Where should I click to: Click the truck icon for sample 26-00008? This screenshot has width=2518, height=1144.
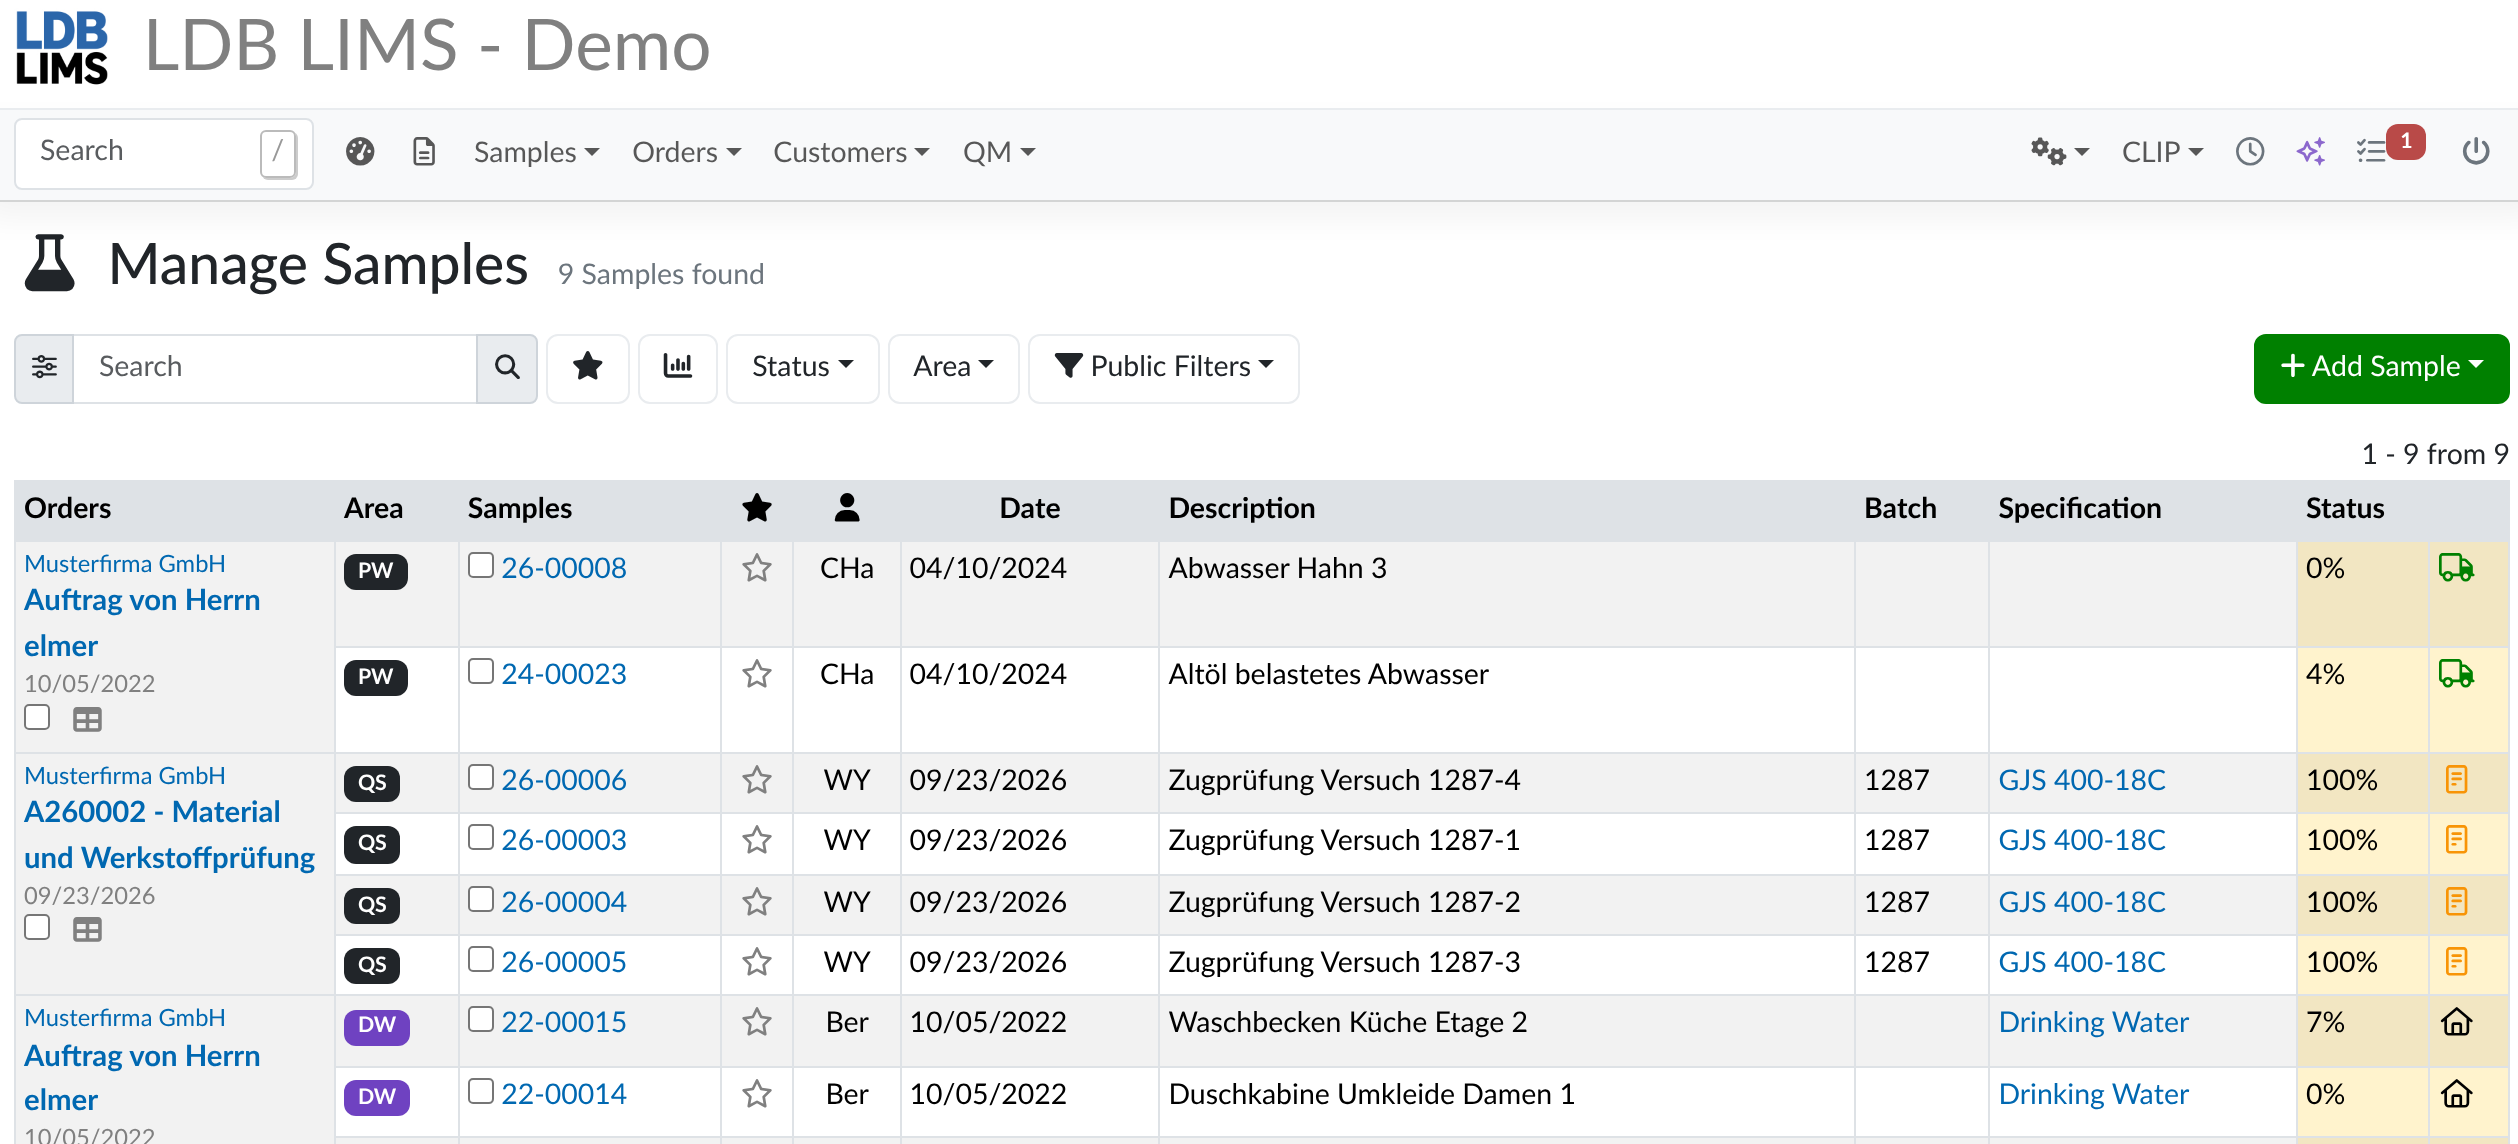point(2456,568)
